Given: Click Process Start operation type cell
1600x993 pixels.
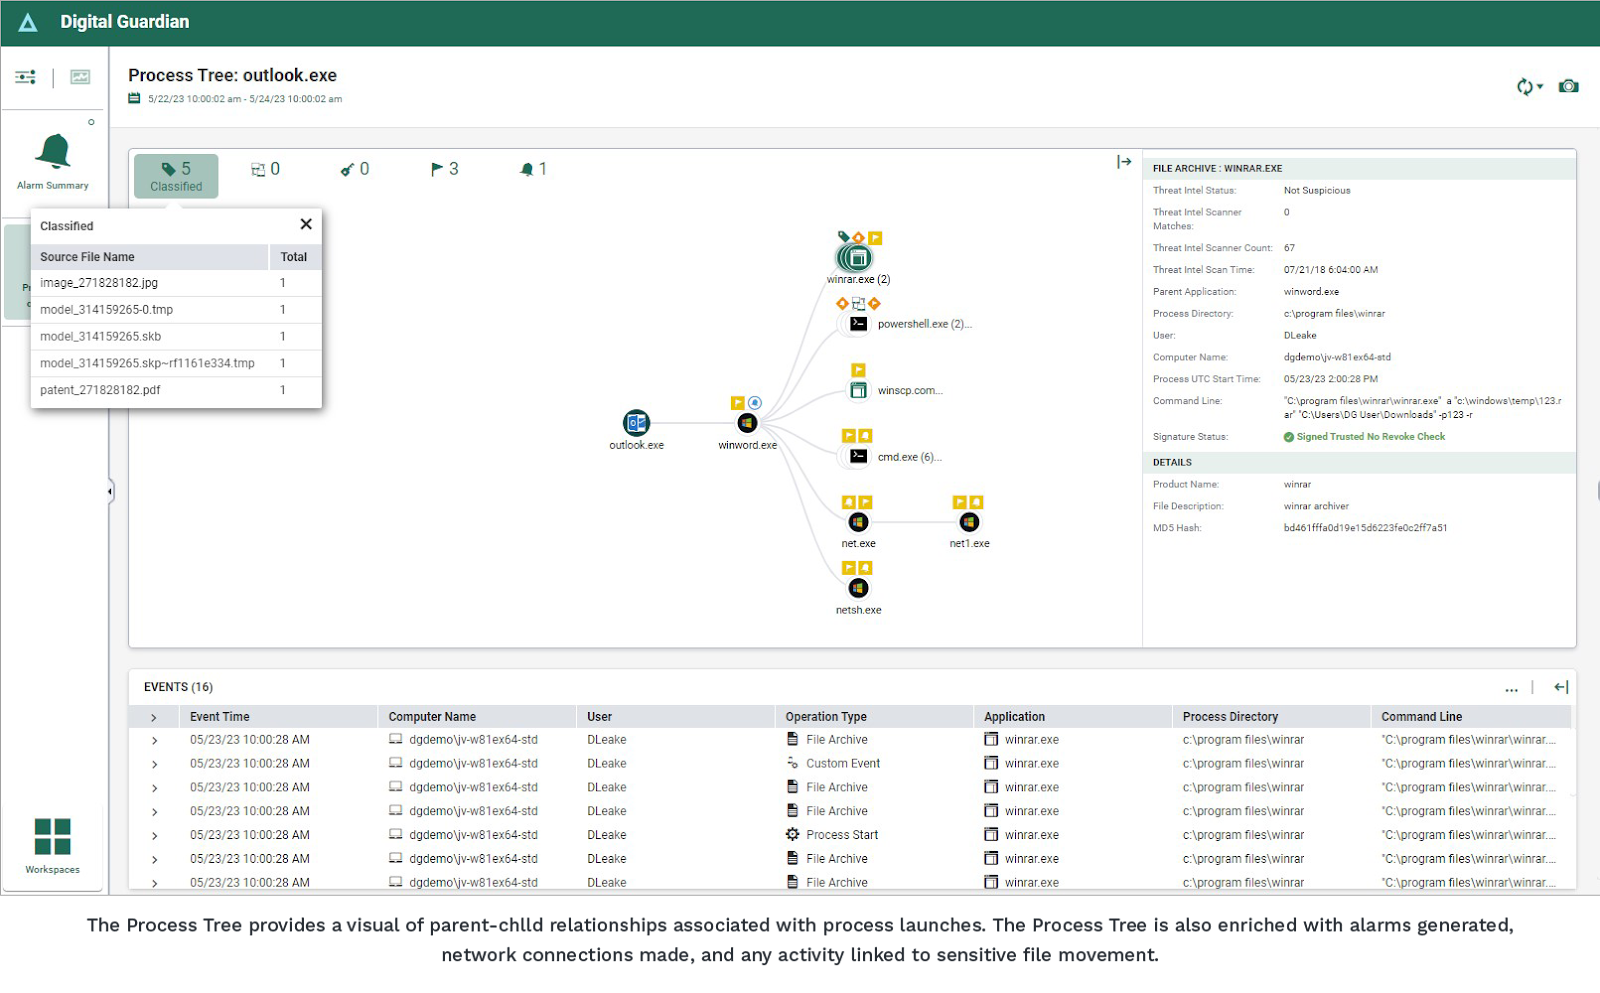Looking at the screenshot, I should [842, 835].
